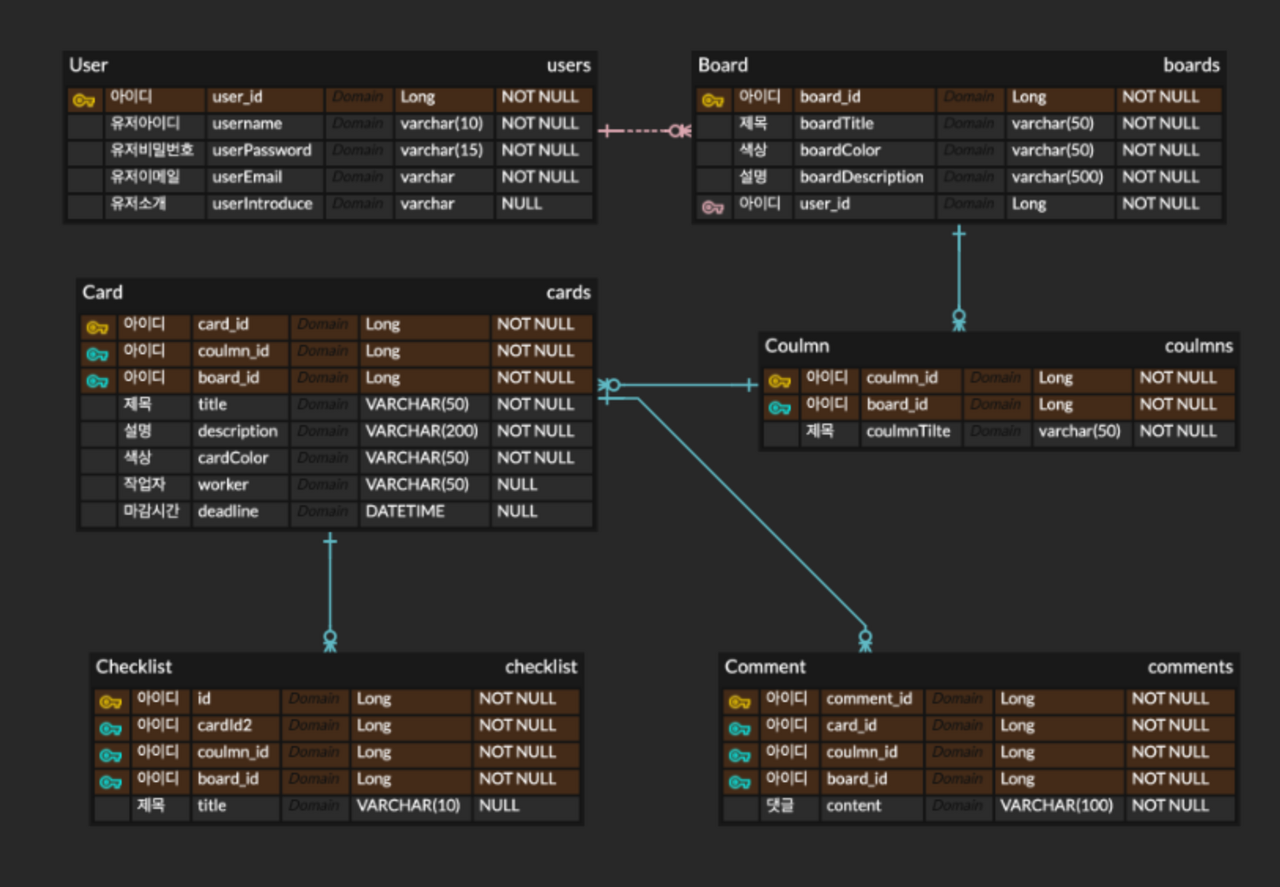Click the varchar(15) type of userPassword
The width and height of the screenshot is (1280, 887).
[442, 150]
